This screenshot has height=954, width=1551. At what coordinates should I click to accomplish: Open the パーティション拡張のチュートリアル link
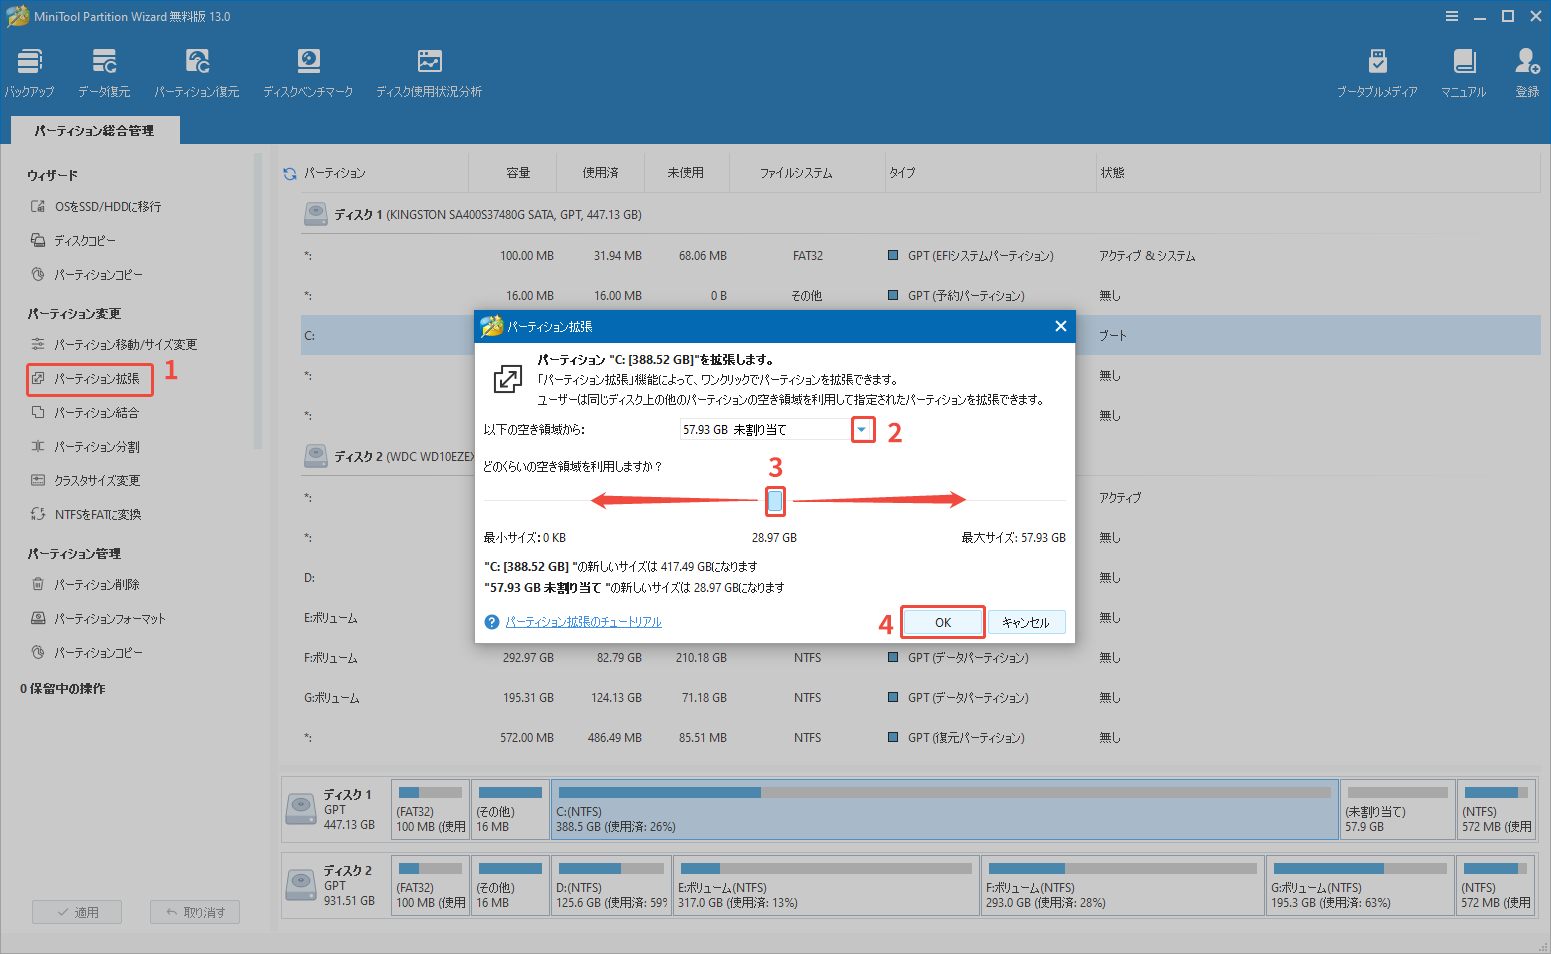coord(583,622)
